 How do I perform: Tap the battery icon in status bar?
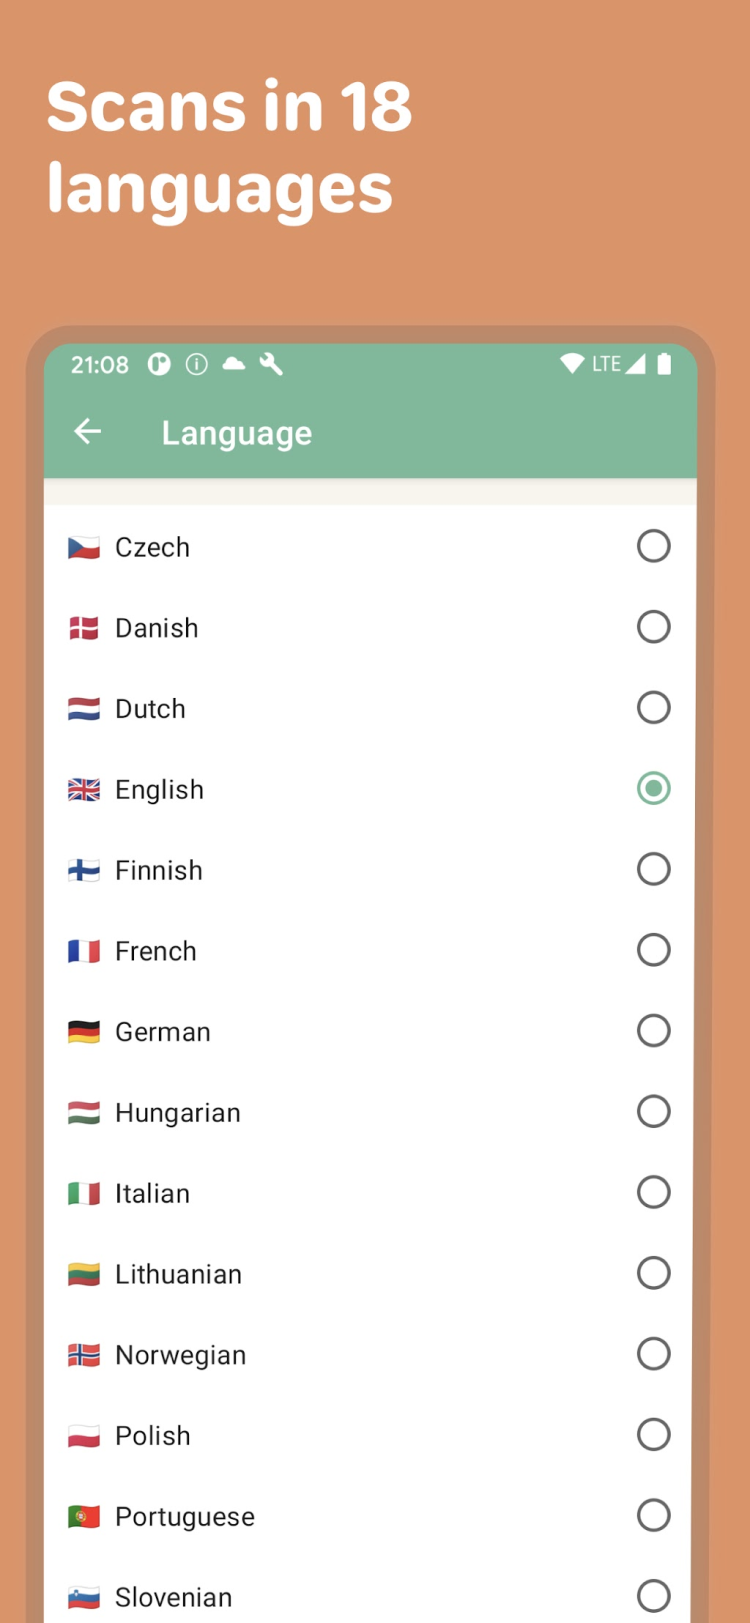pos(664,364)
